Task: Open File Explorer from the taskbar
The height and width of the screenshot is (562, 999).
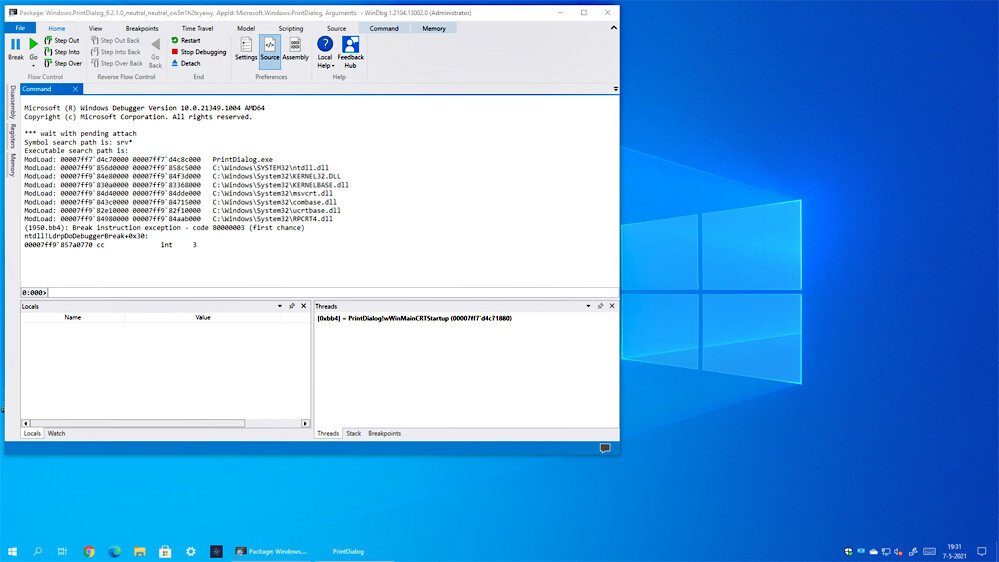Action: click(x=140, y=551)
